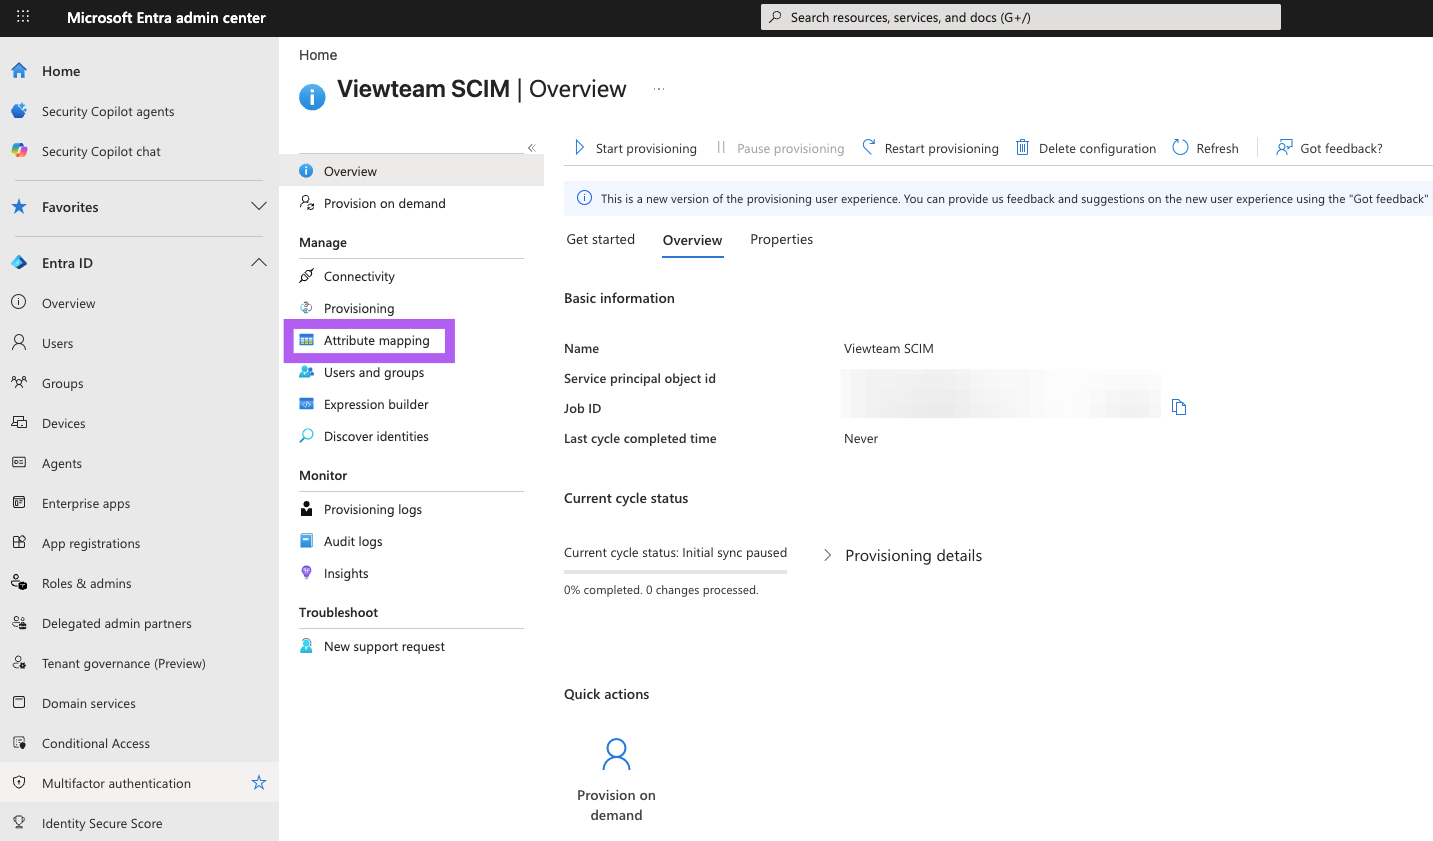Click the Multifactor authentication shield icon
1433x841 pixels.
[x=19, y=783]
